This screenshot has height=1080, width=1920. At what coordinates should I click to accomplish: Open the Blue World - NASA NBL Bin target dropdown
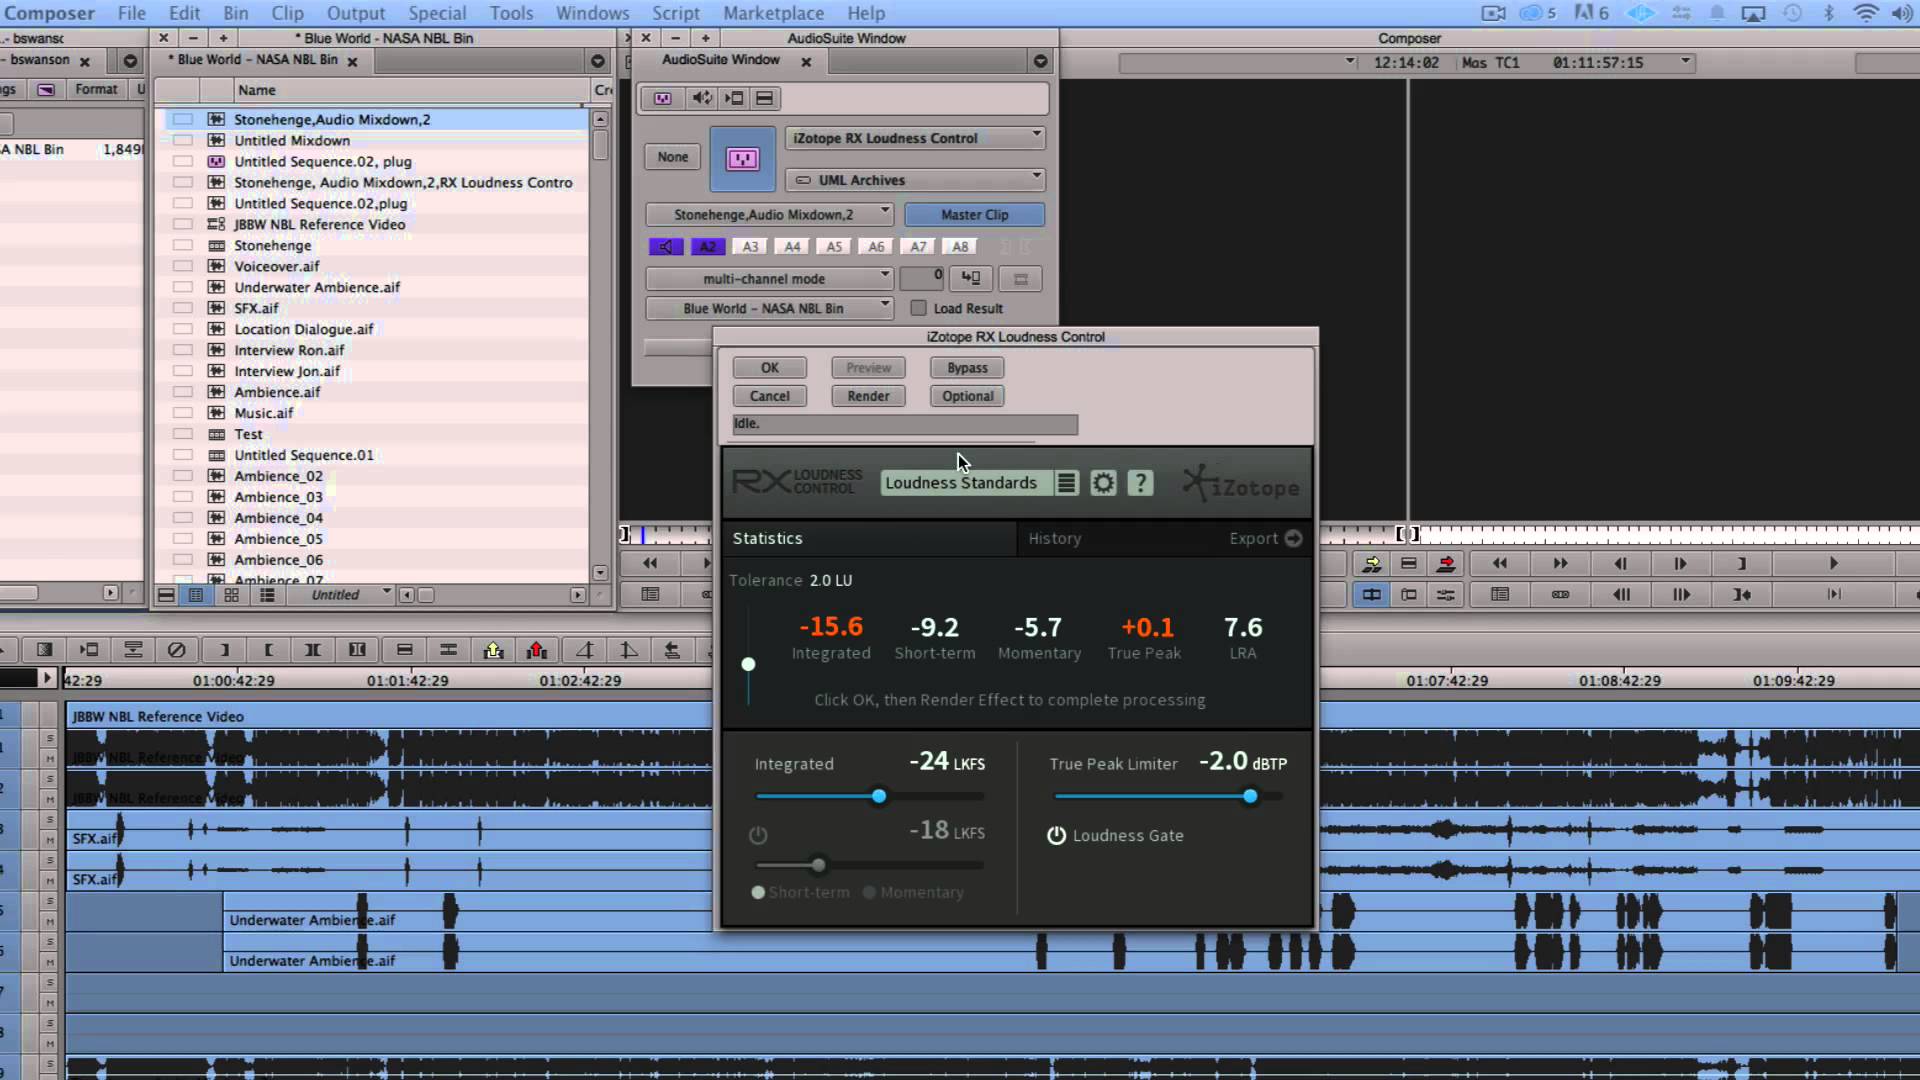click(769, 308)
